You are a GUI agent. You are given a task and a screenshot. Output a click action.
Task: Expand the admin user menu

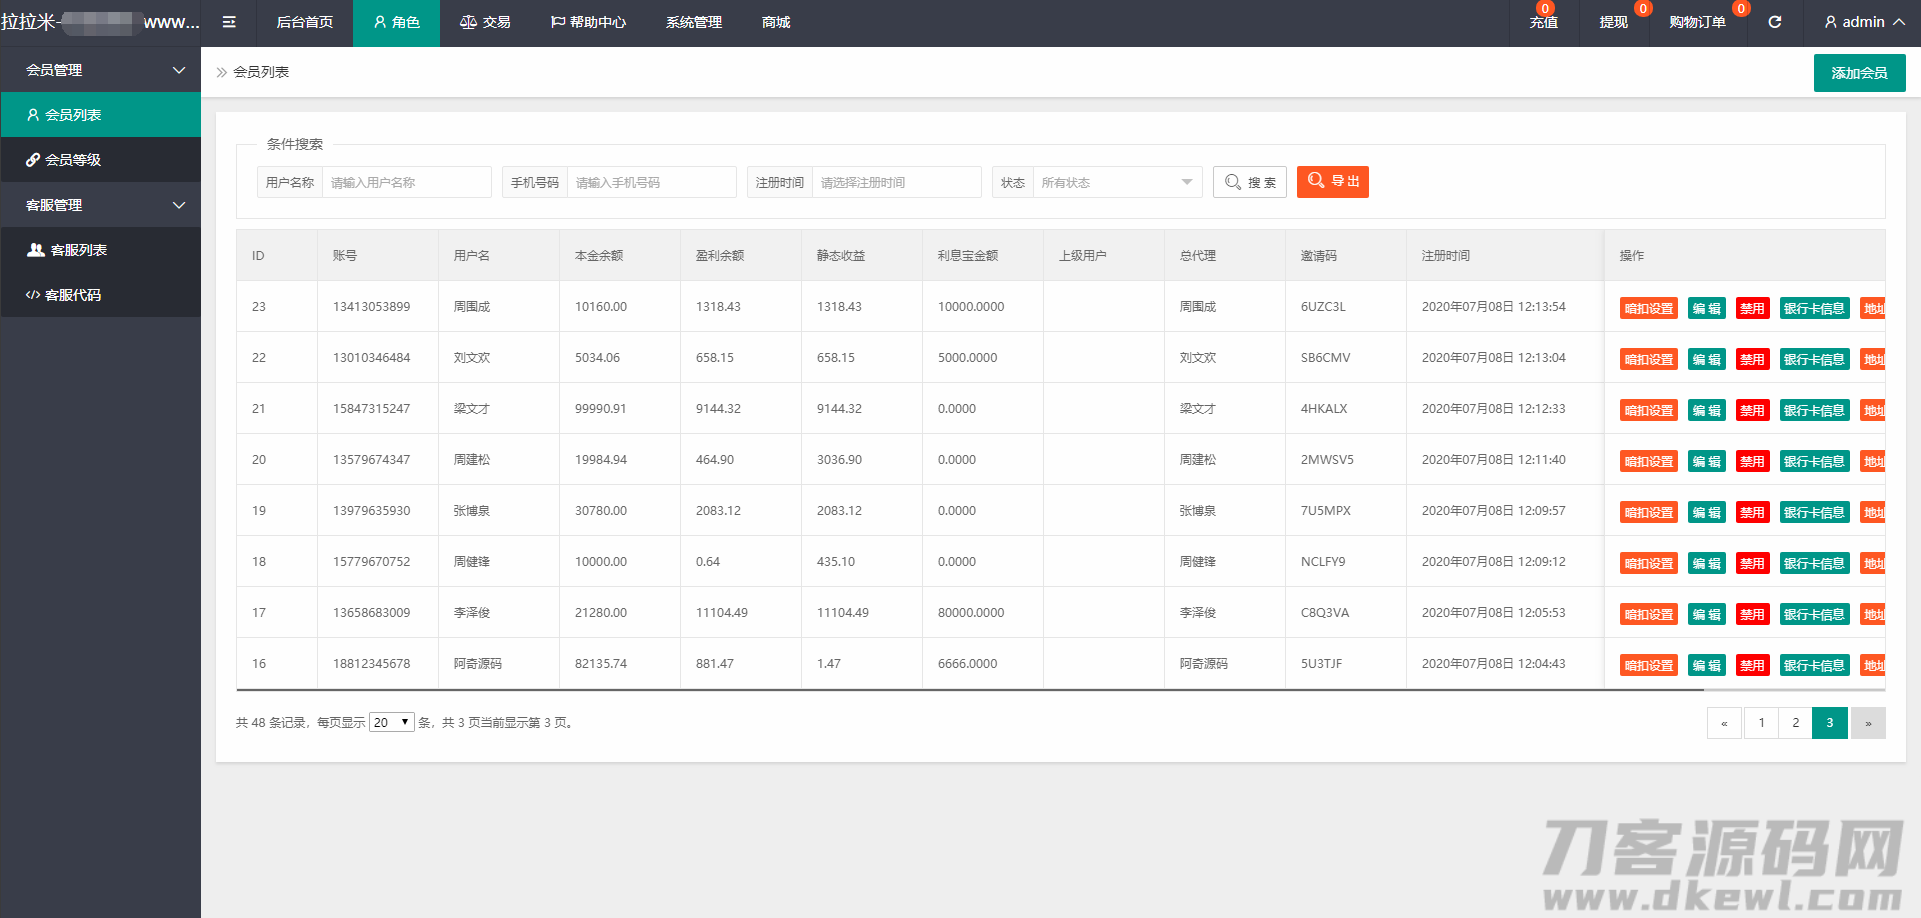(1864, 22)
